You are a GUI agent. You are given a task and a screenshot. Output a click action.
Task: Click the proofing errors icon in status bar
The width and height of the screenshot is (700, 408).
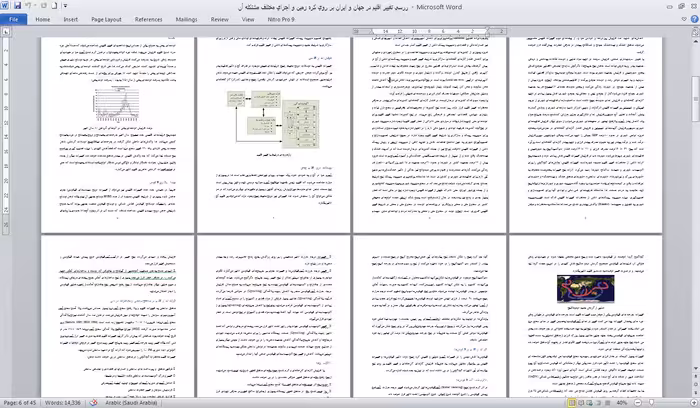[x=93, y=403]
